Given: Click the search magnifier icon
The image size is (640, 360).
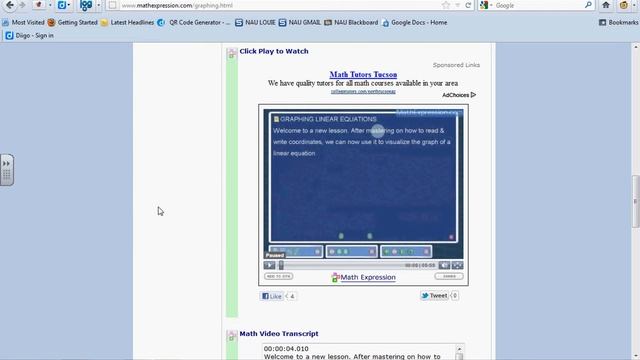Looking at the screenshot, I should pyautogui.click(x=588, y=5).
